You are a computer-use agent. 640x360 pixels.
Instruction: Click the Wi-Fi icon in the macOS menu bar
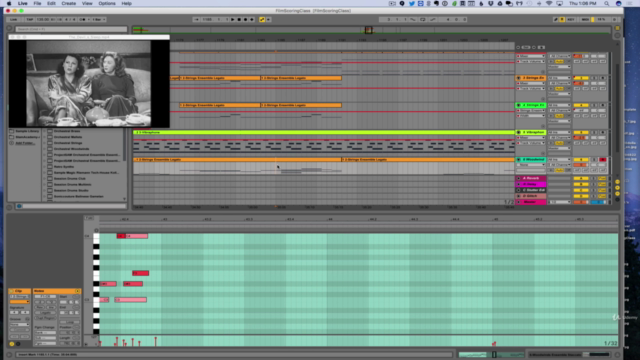549,3
